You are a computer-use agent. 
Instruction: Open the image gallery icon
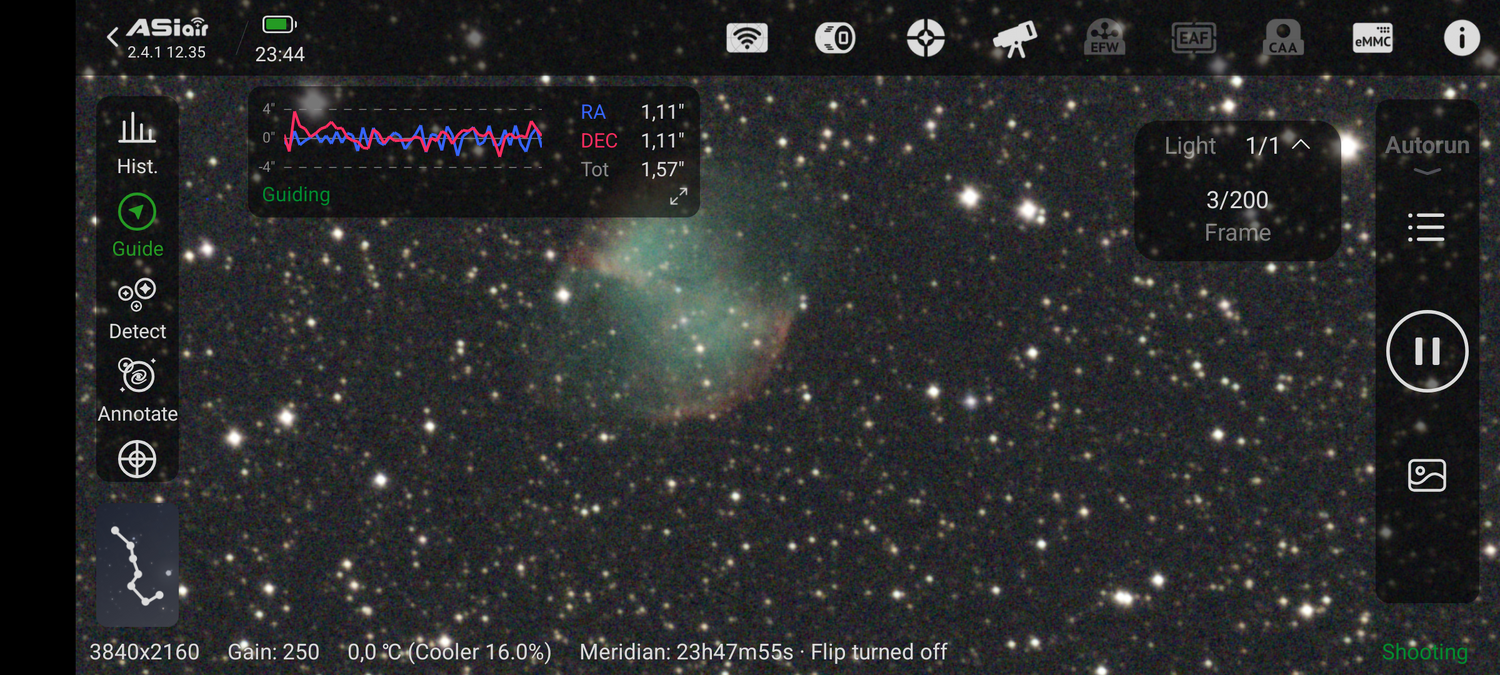tap(1427, 475)
